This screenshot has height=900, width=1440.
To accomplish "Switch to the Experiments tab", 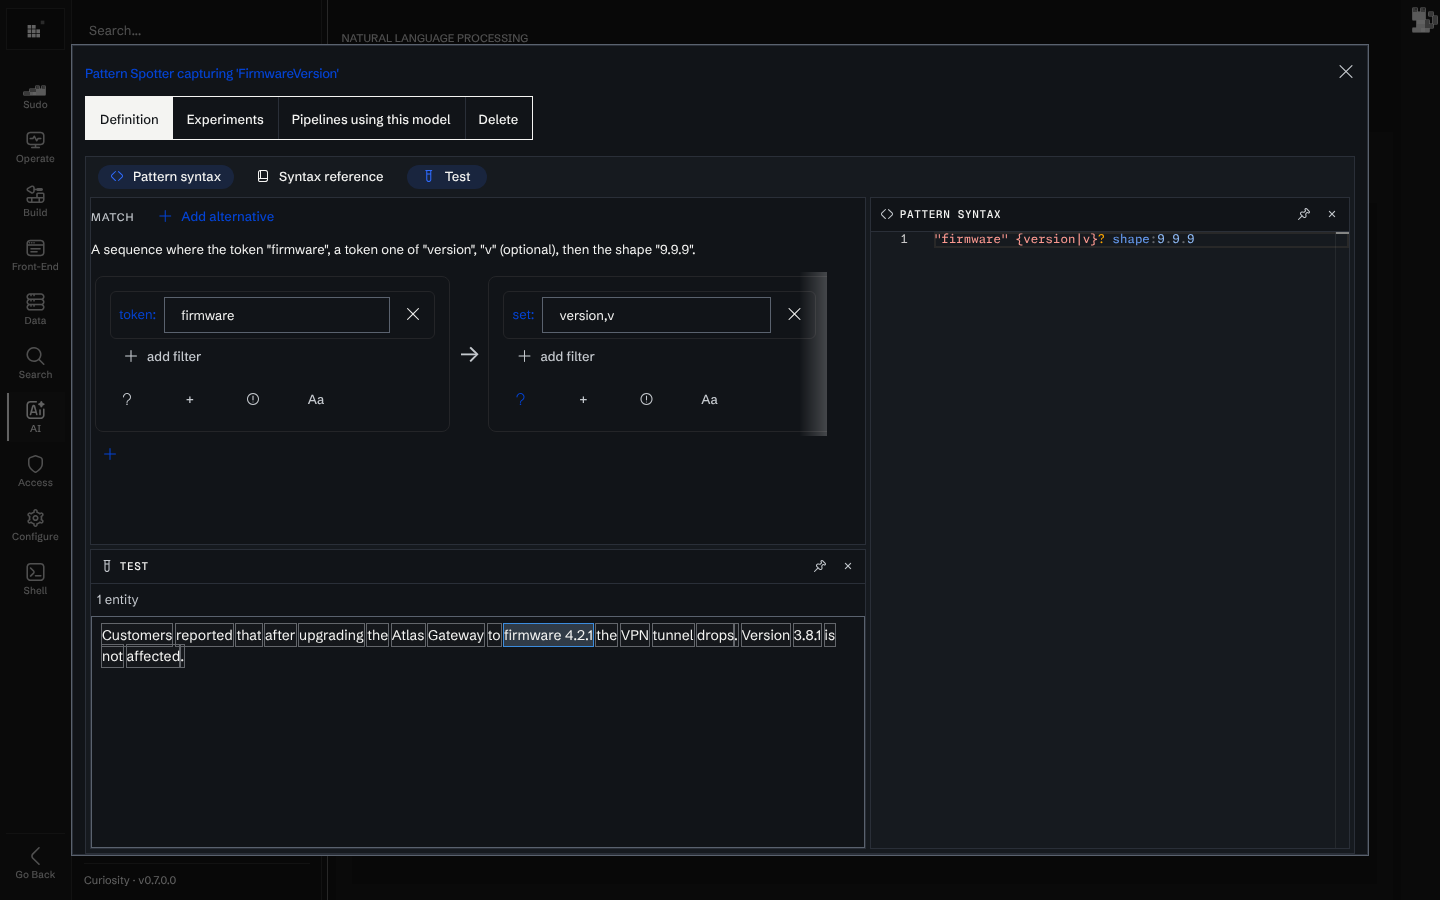I will pos(225,119).
